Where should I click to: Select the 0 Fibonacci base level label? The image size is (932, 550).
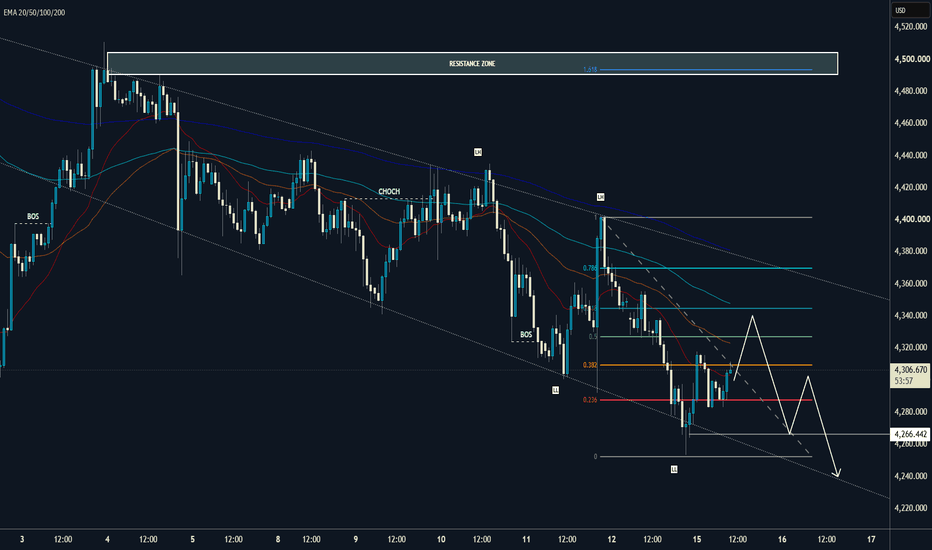tap(595, 457)
